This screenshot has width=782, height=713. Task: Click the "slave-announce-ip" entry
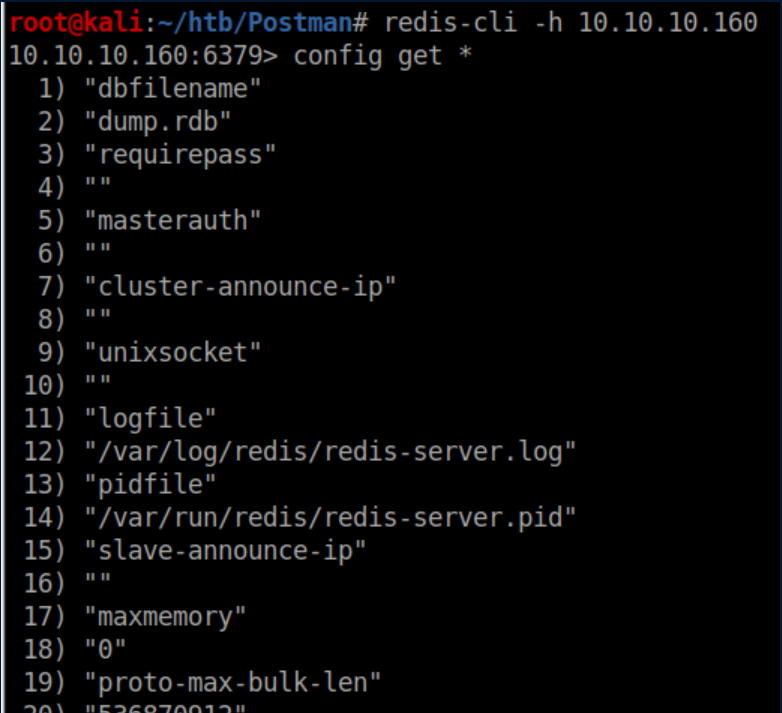click(x=225, y=550)
